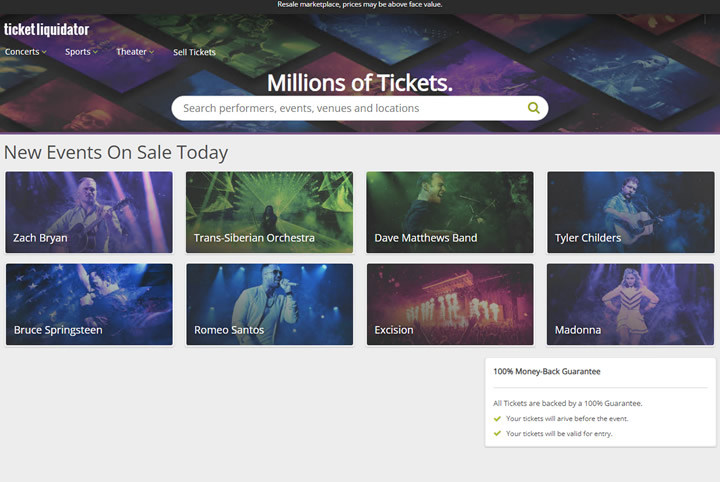Screen dimensions: 720x482
Task: View Tyler Childers event tickets
Action: point(630,212)
